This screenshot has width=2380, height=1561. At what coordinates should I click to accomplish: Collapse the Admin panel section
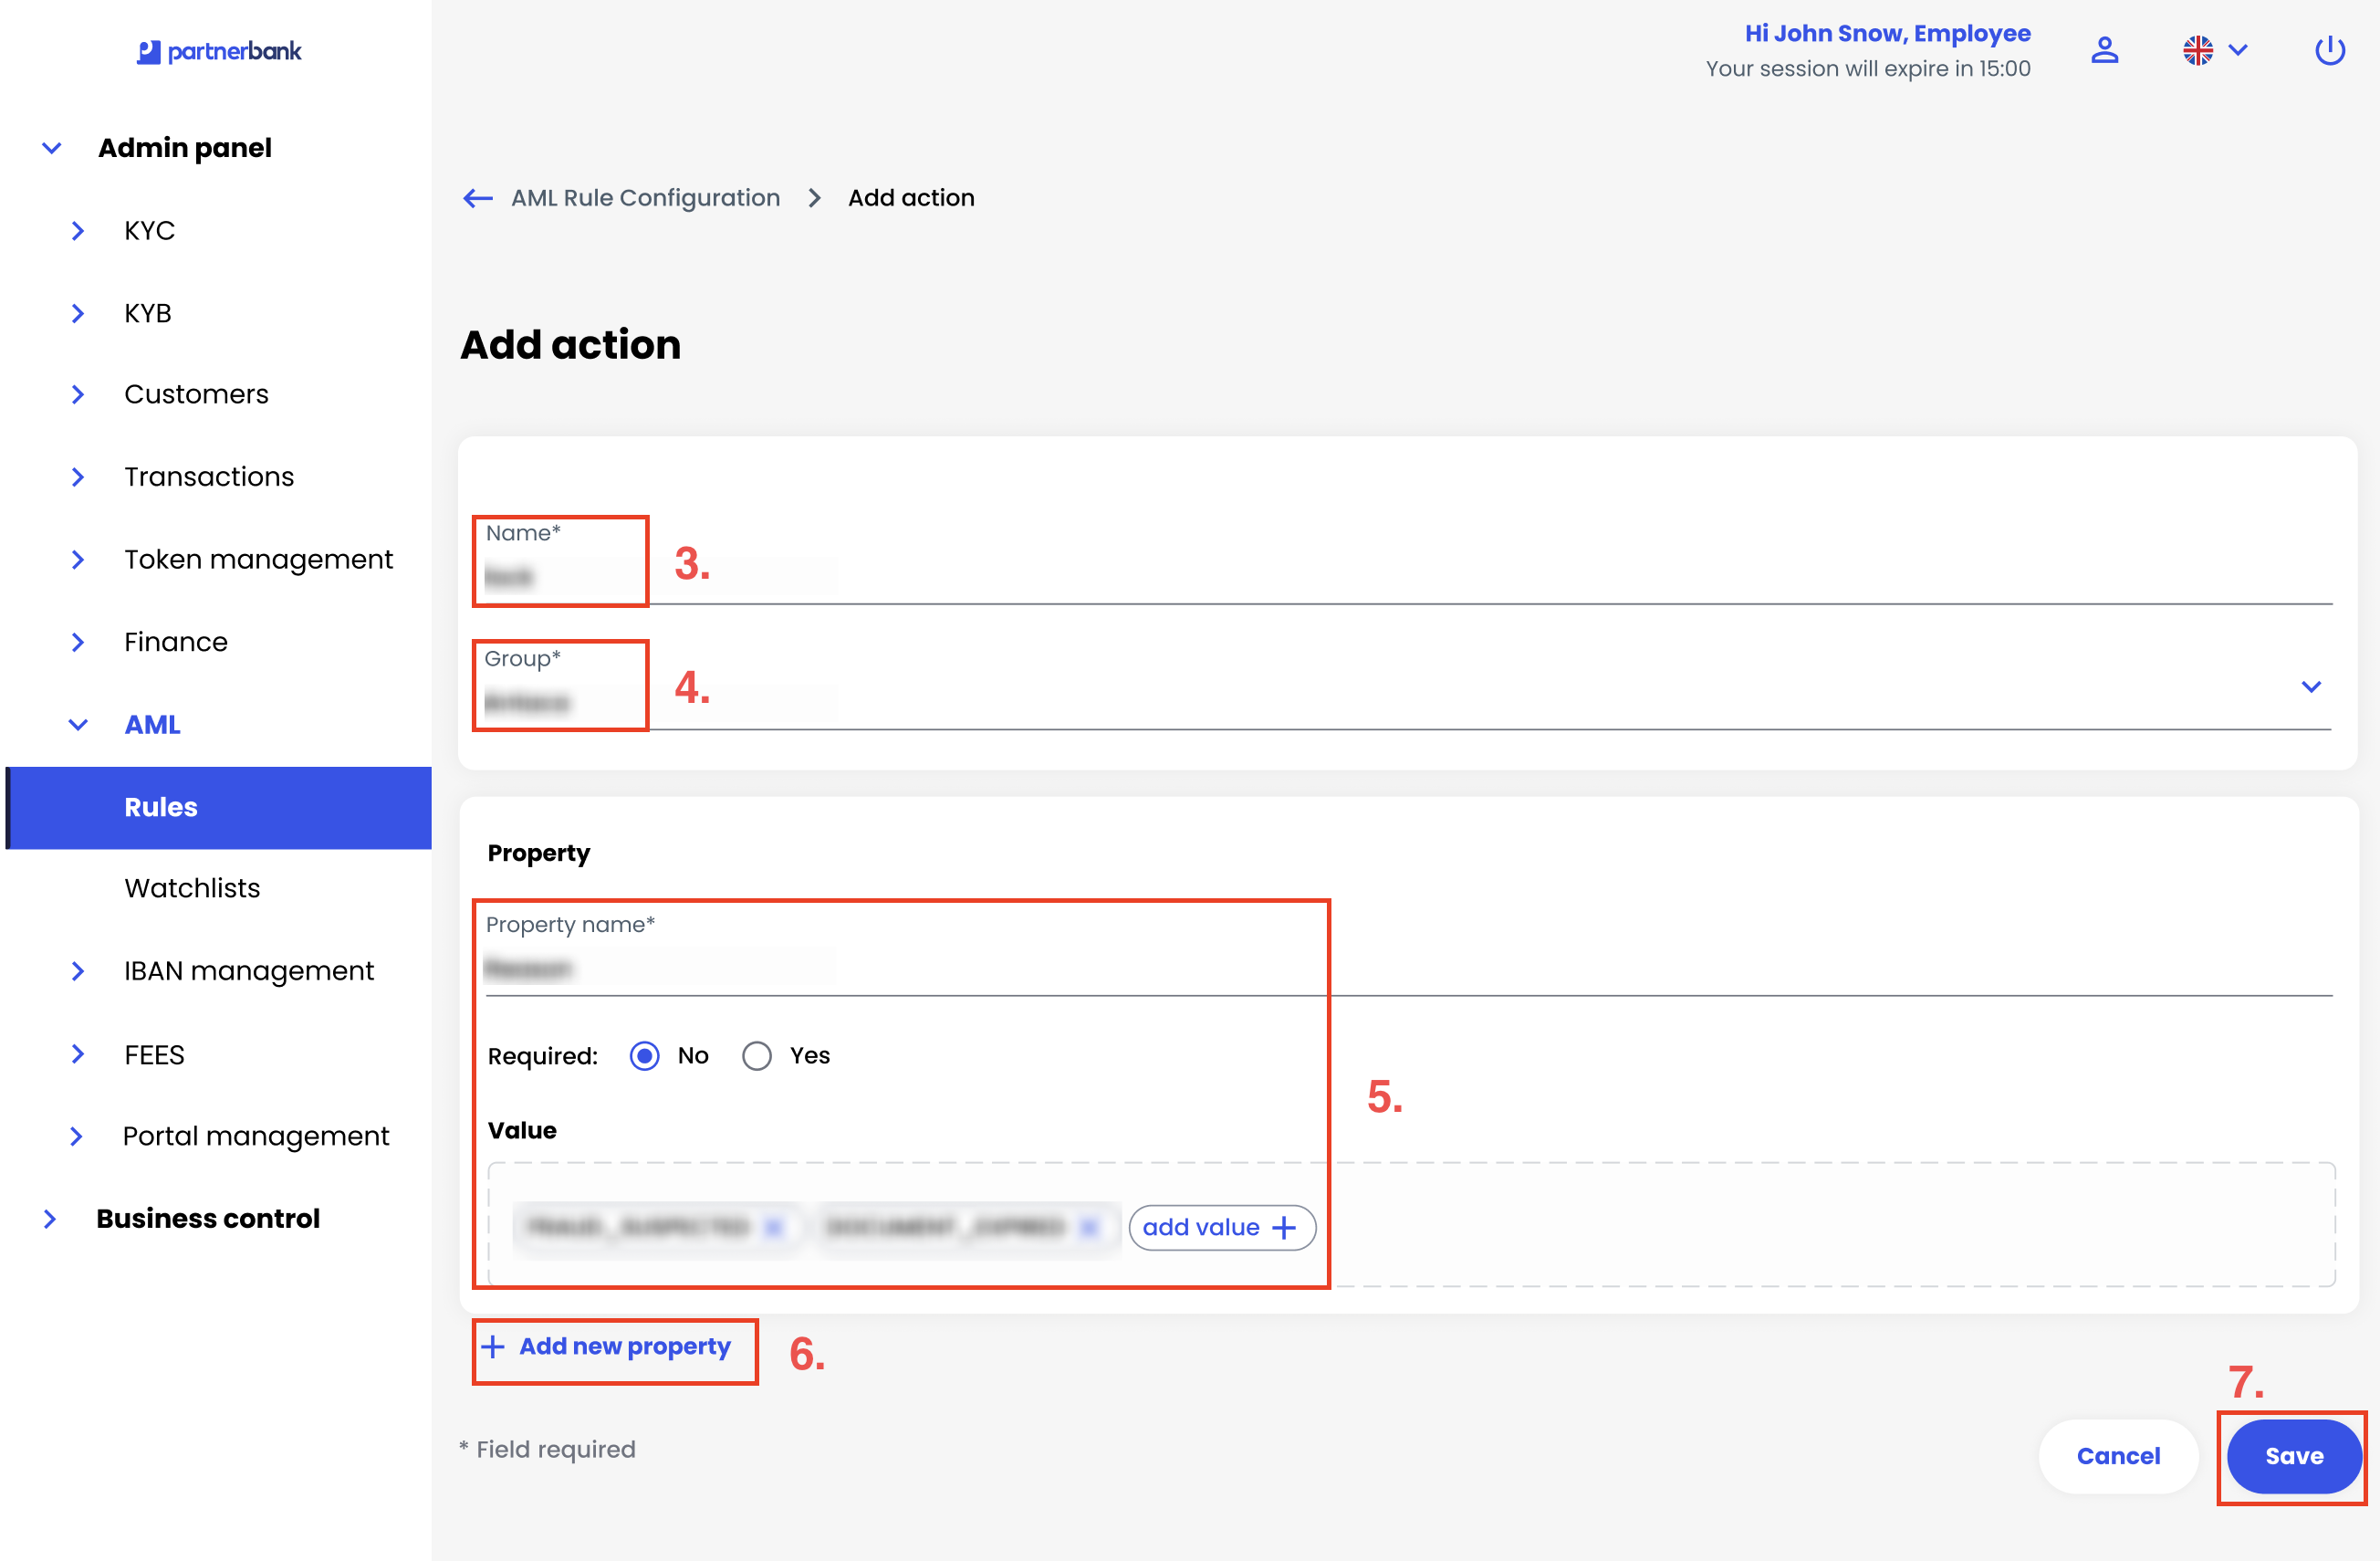52,148
